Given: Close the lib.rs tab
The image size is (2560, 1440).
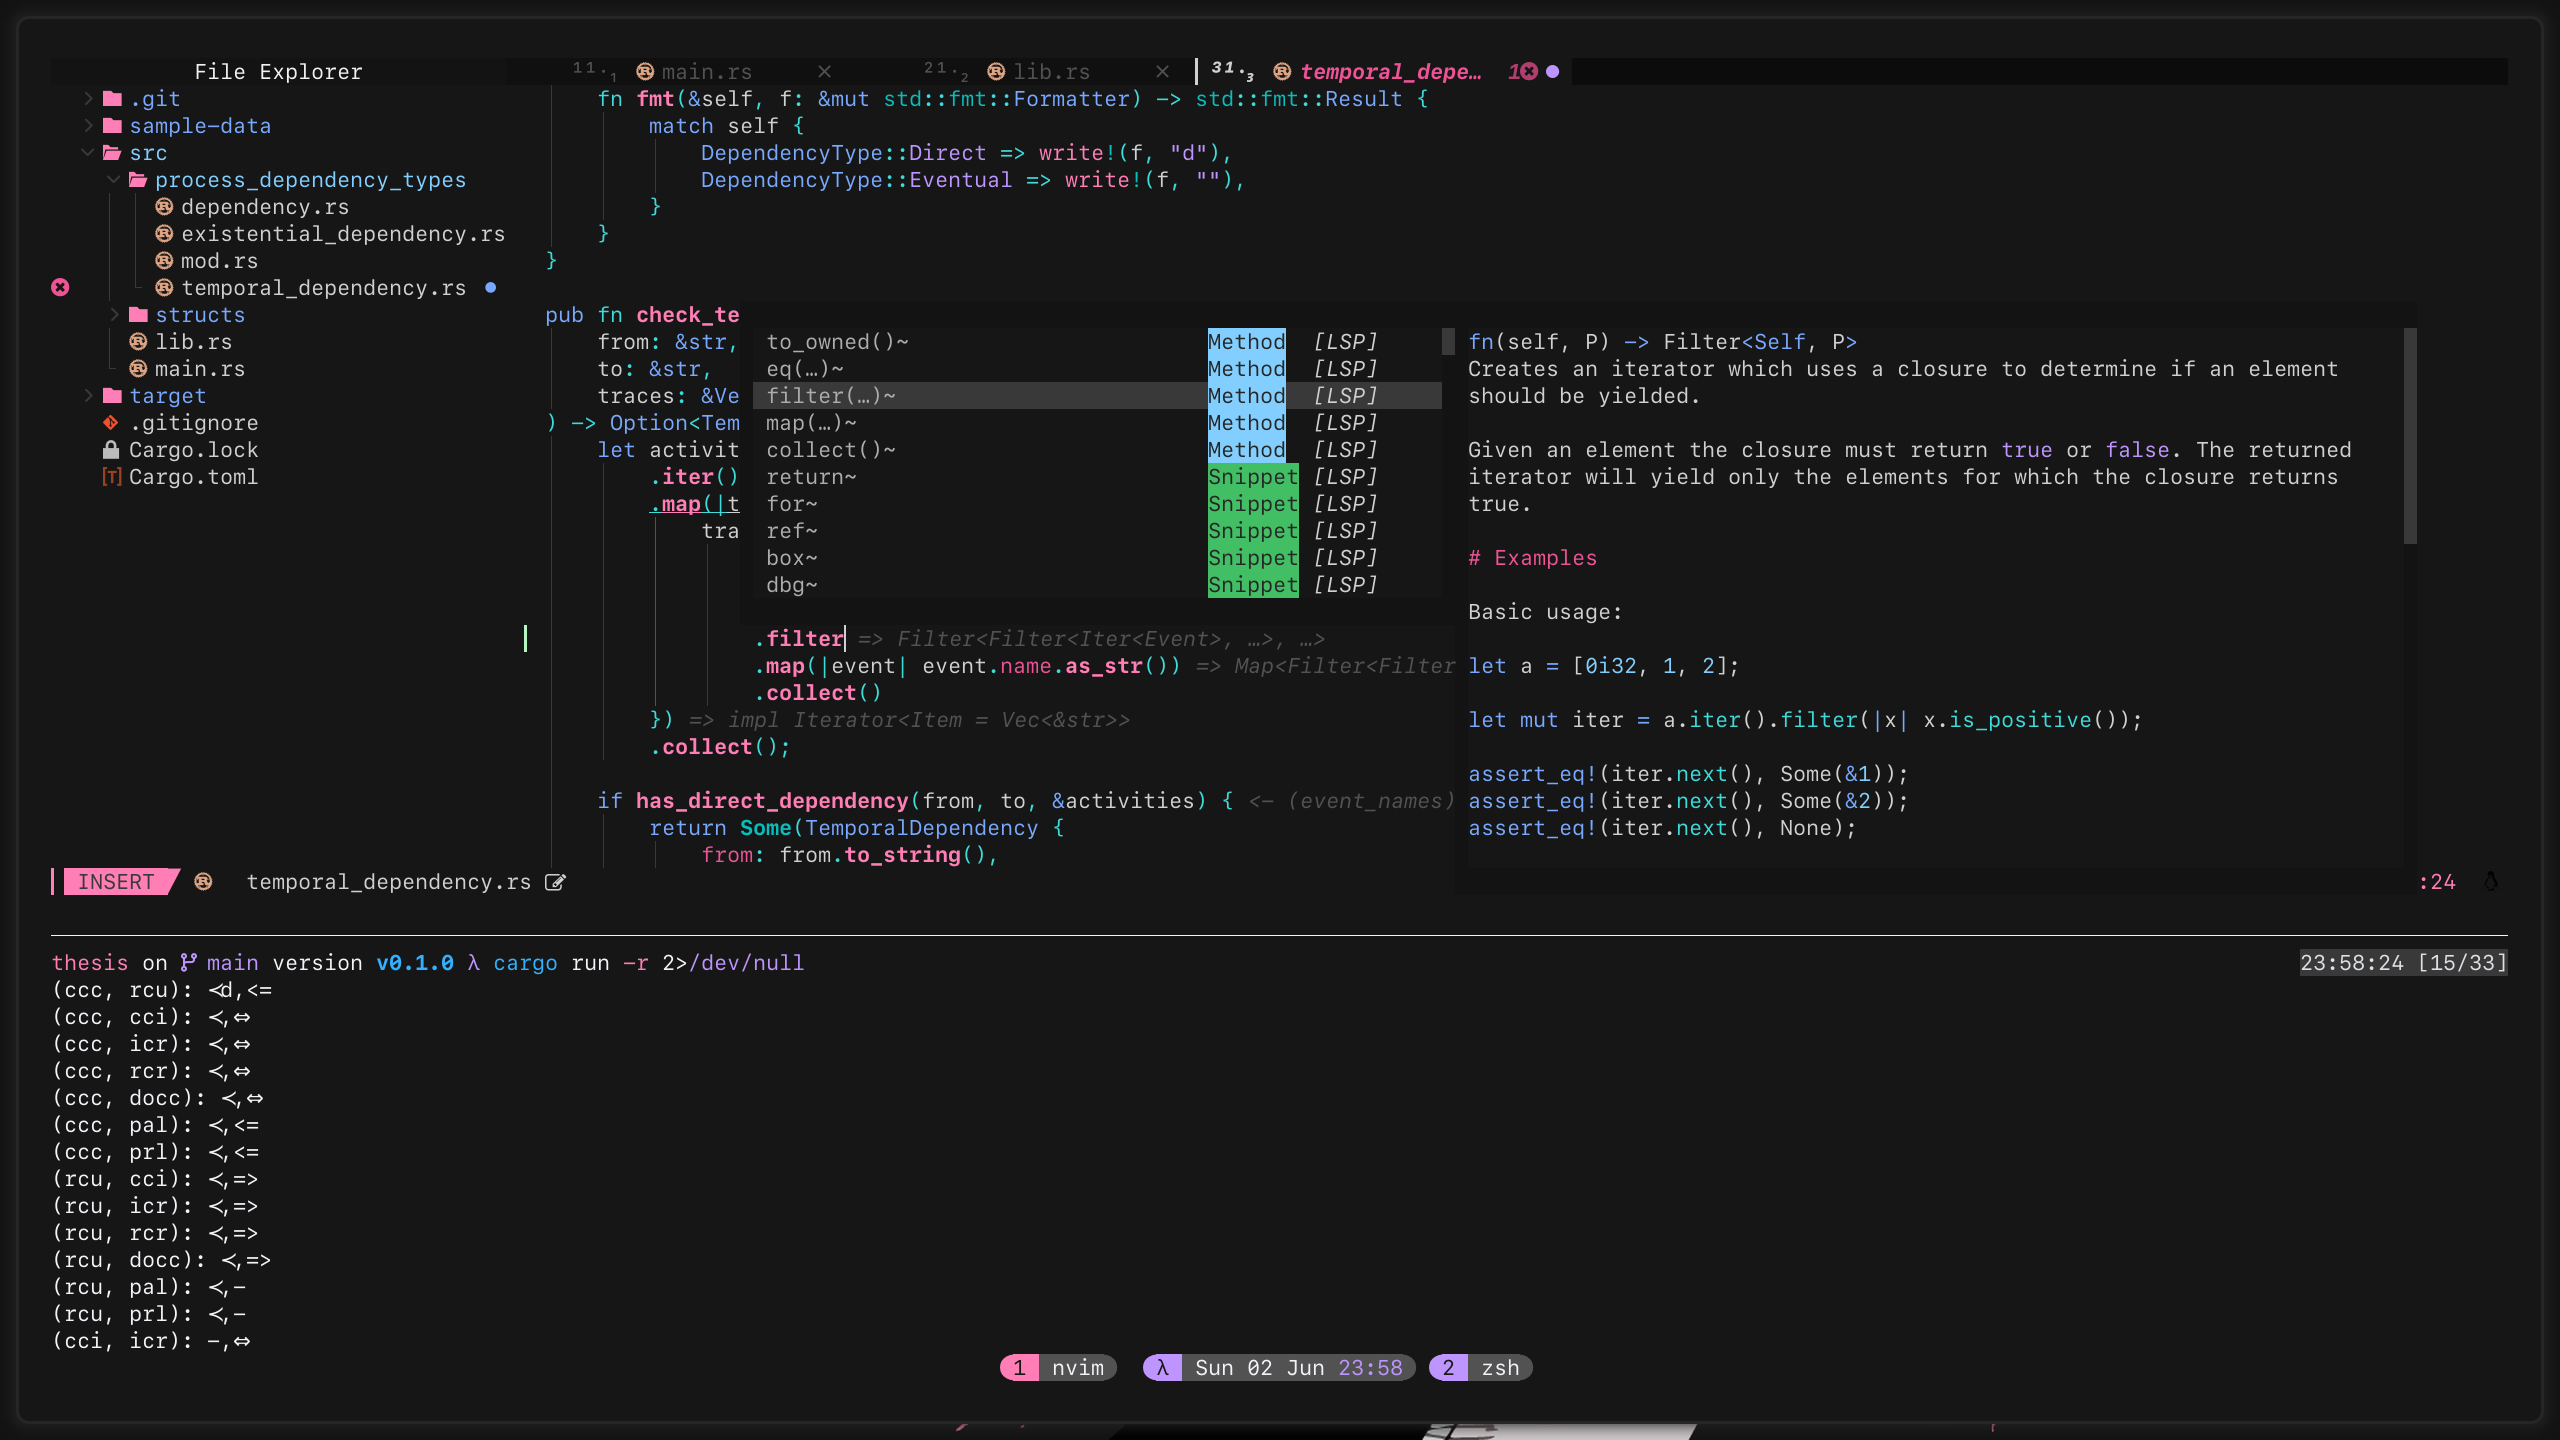Looking at the screenshot, I should click(x=1162, y=72).
